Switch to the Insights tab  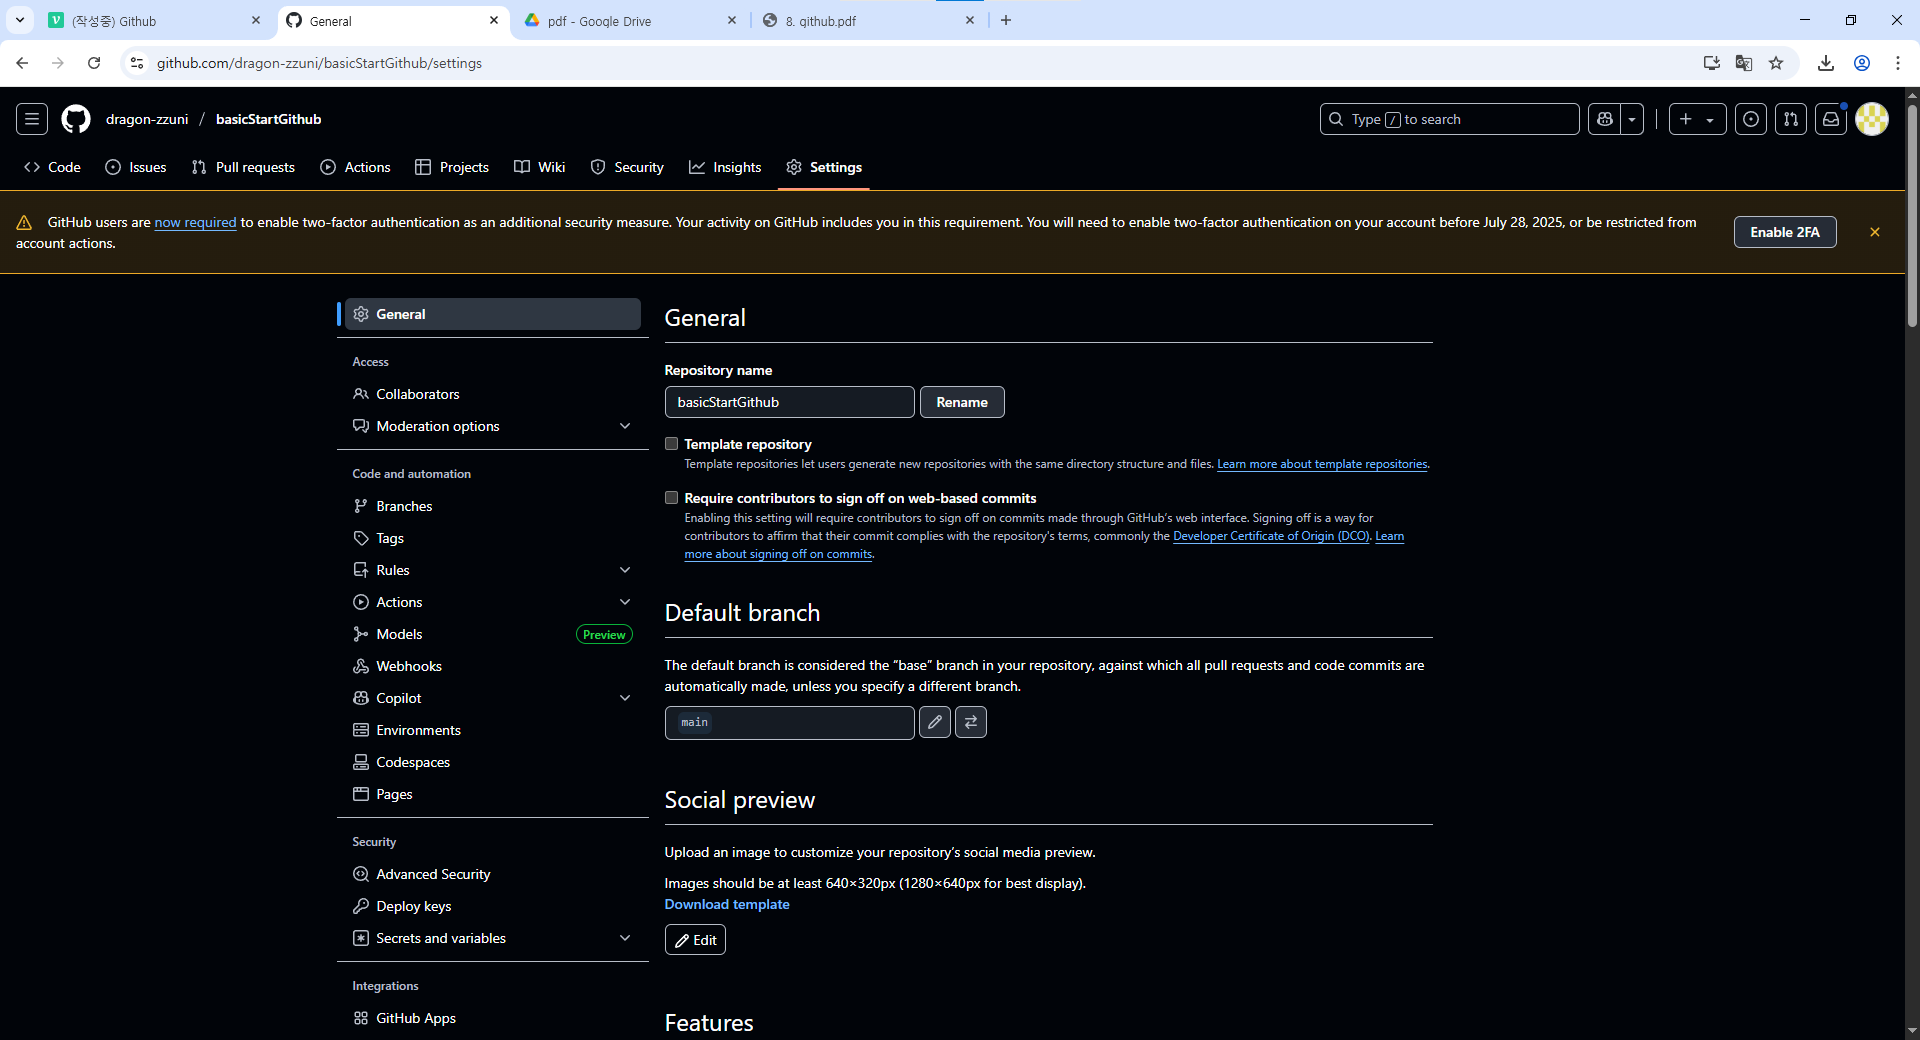(x=725, y=167)
